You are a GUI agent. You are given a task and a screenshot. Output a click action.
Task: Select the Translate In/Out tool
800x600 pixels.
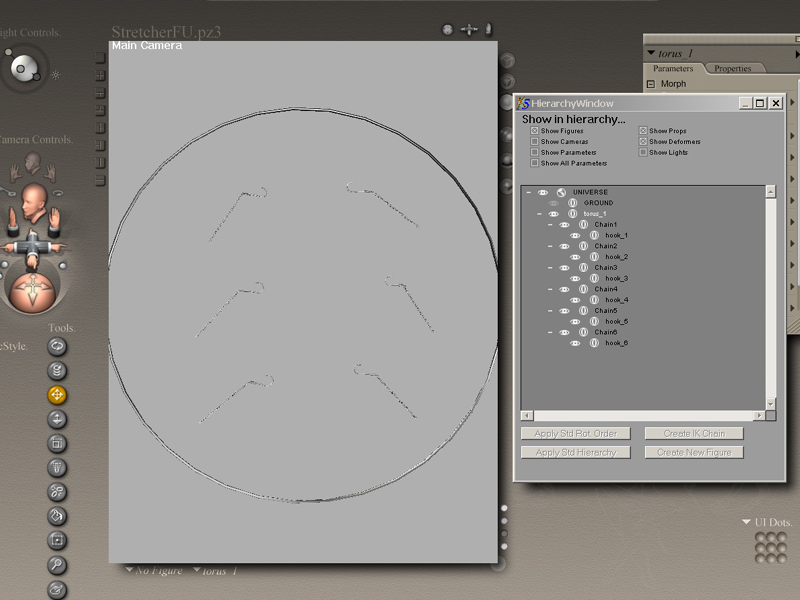57,419
